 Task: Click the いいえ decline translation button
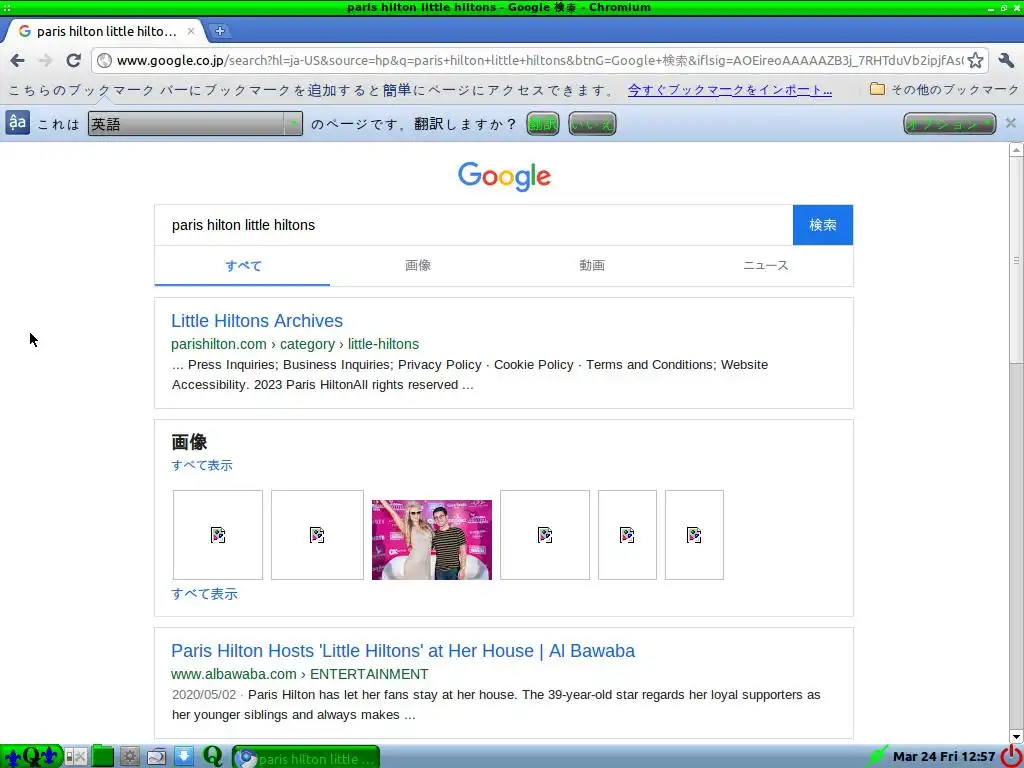(592, 123)
